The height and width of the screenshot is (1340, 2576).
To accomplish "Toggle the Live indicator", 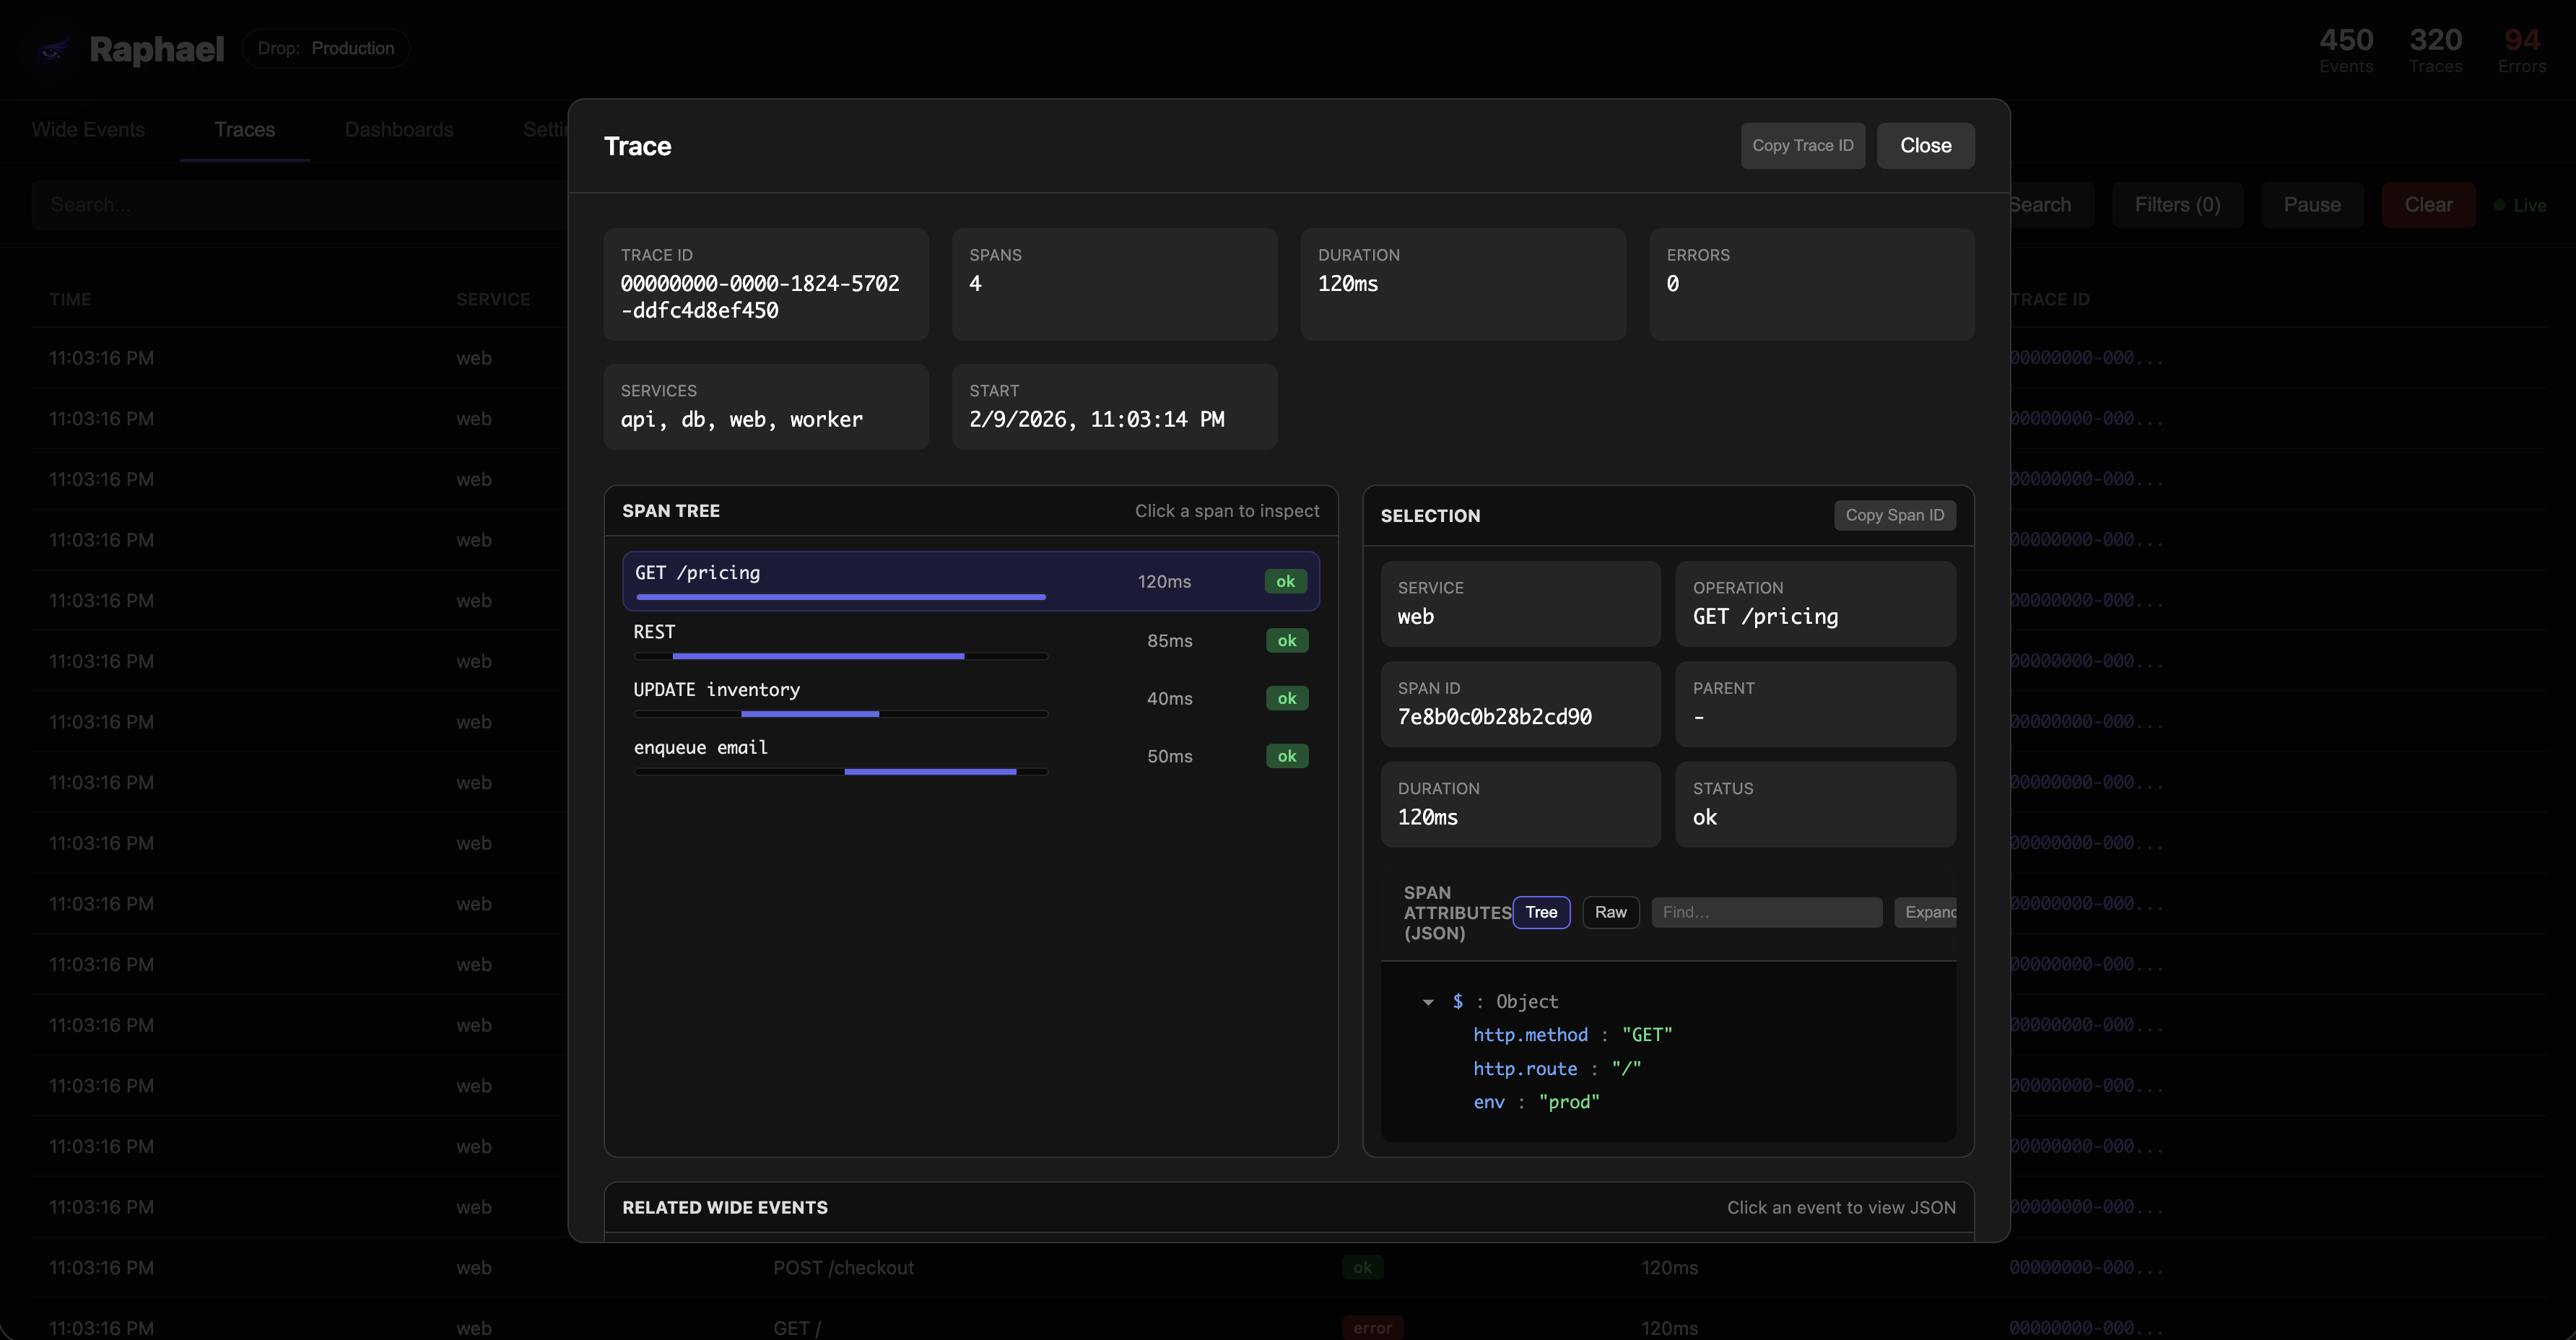I will coord(2519,205).
